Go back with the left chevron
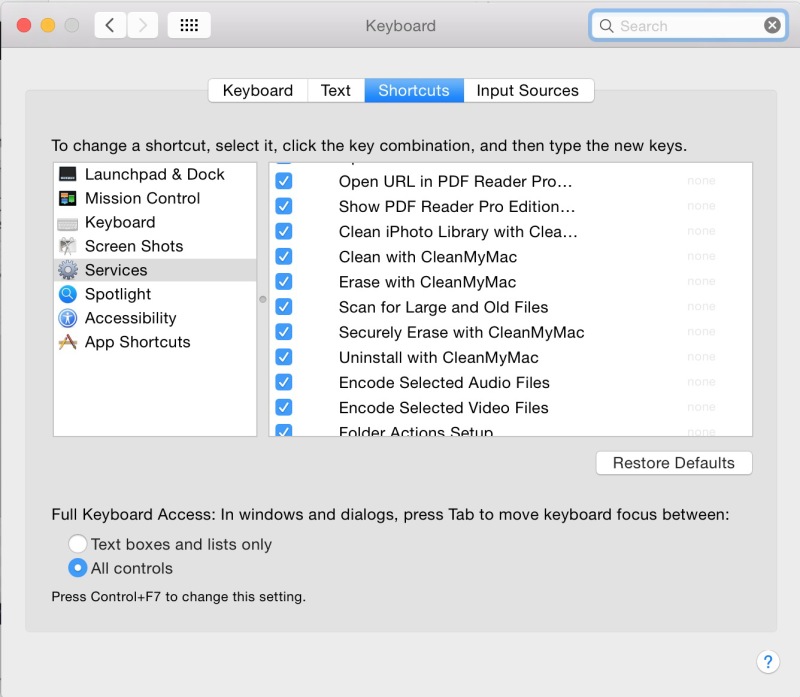The height and width of the screenshot is (697, 800). pos(110,25)
